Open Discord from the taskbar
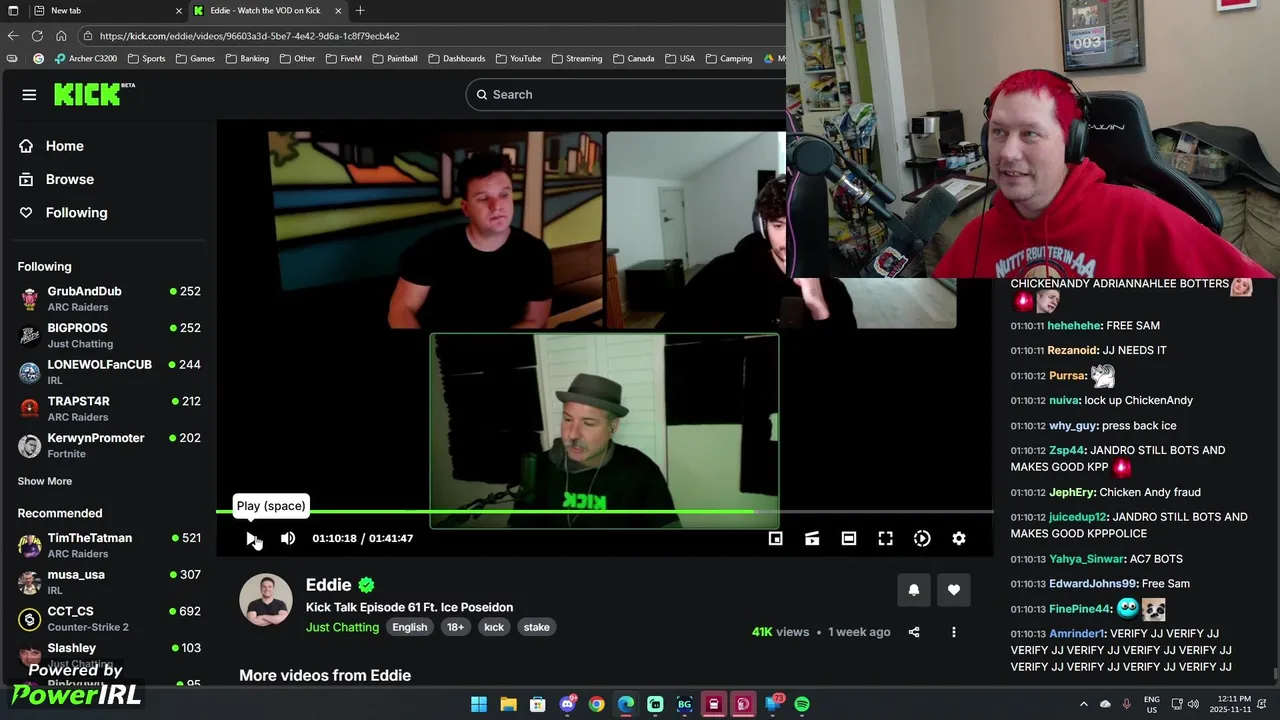 click(568, 704)
